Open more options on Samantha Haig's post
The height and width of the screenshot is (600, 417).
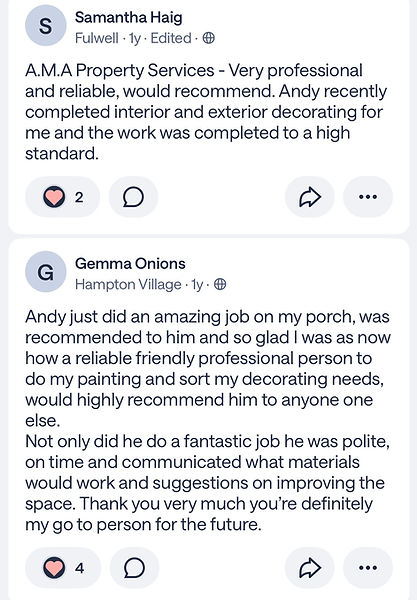[x=368, y=197]
